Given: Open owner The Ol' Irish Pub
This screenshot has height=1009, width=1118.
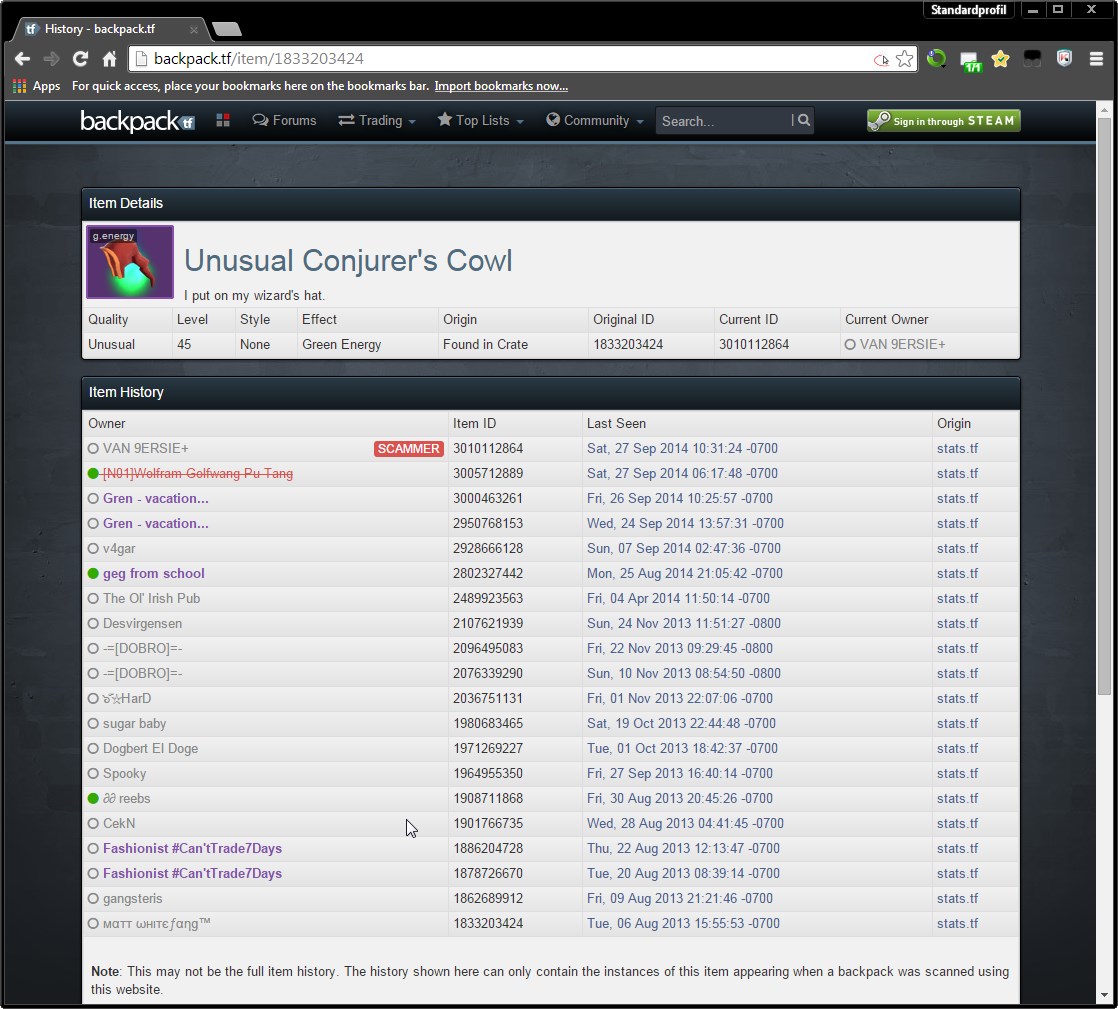Looking at the screenshot, I should point(151,598).
